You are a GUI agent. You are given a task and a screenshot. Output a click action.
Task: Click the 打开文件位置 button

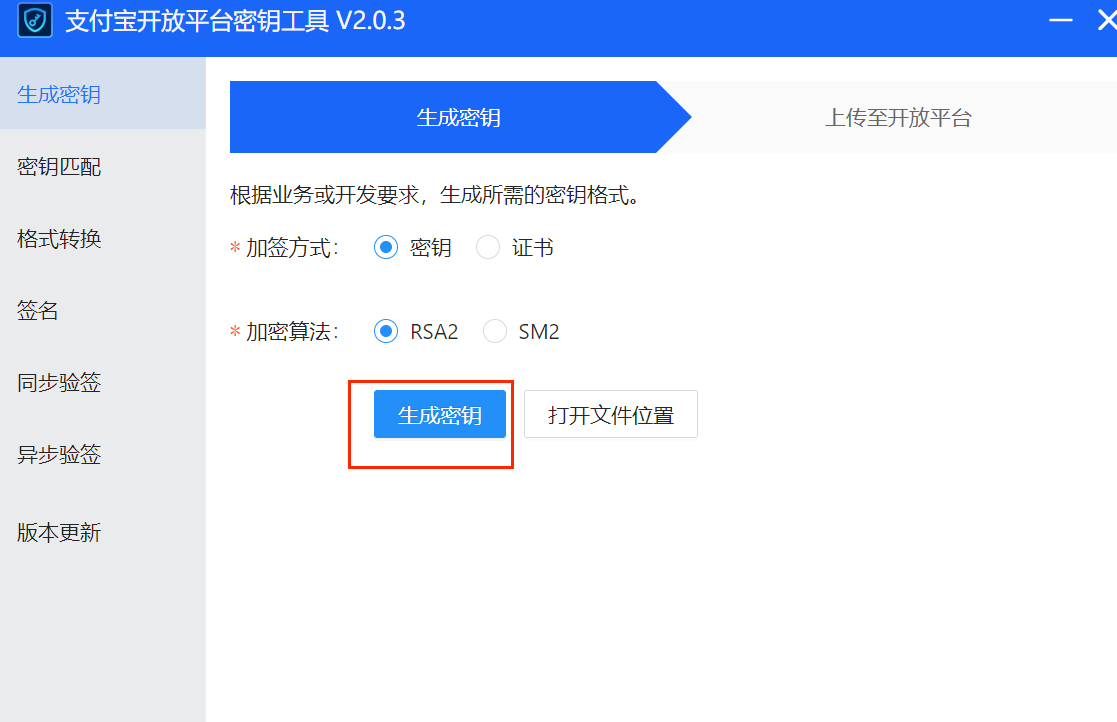click(x=611, y=414)
